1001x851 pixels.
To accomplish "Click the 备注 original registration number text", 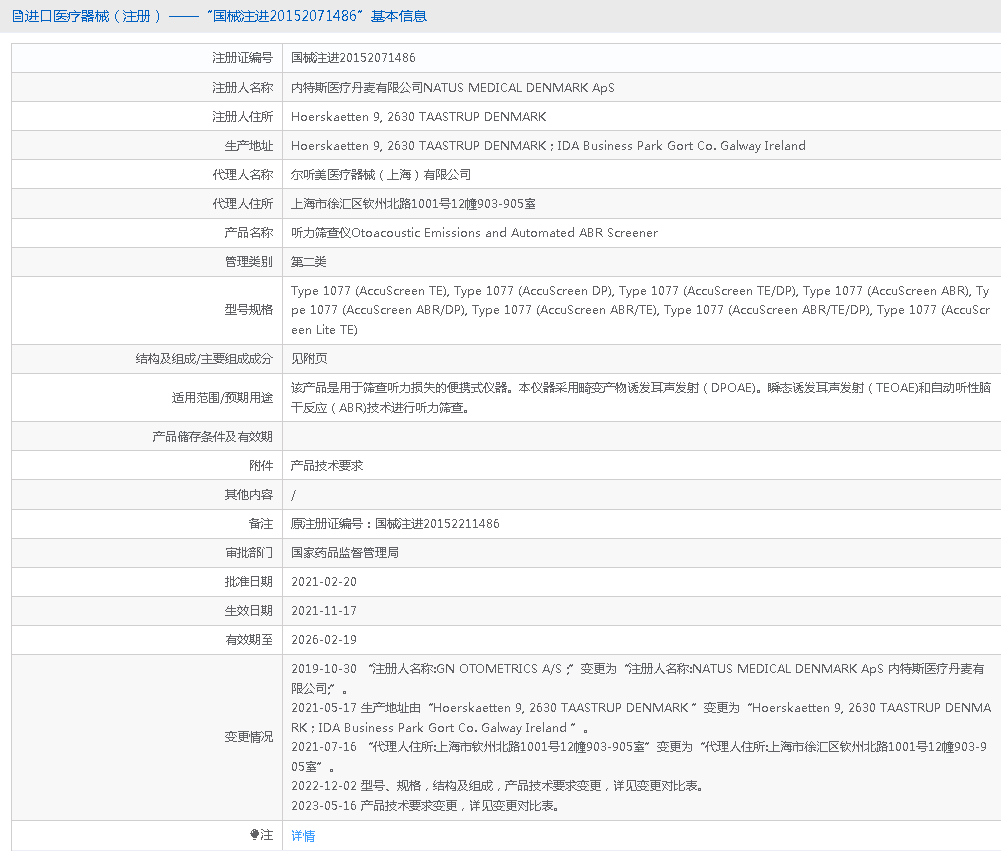I will (395, 524).
